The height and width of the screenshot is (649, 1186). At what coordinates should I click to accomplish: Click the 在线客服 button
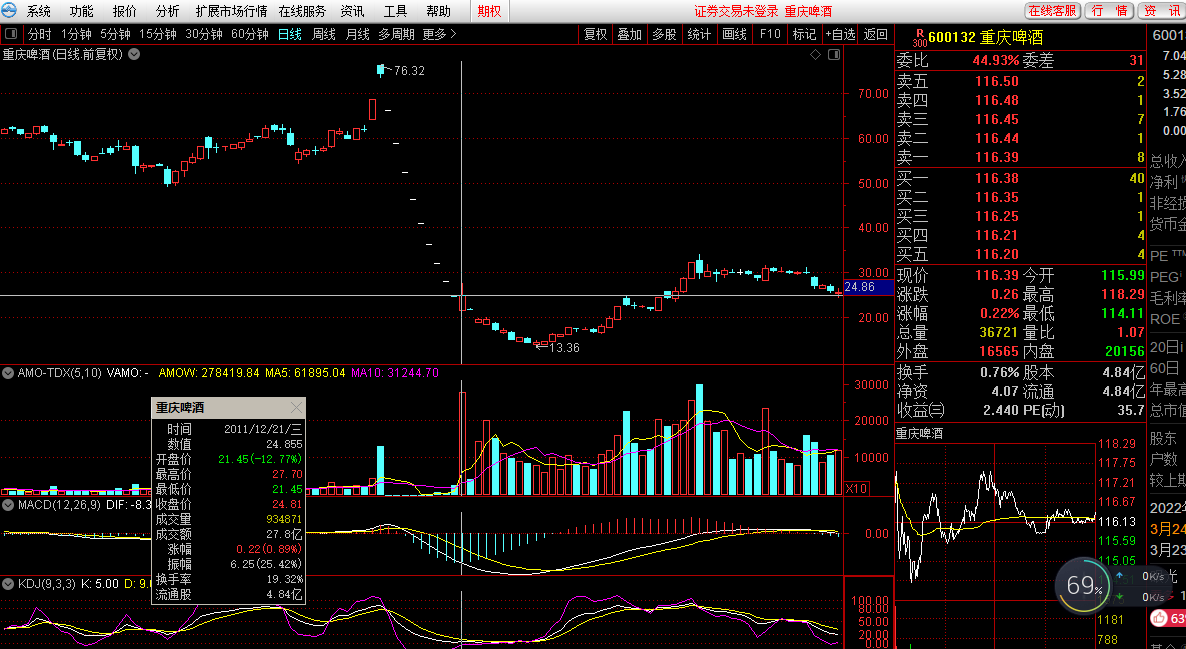[x=1053, y=11]
